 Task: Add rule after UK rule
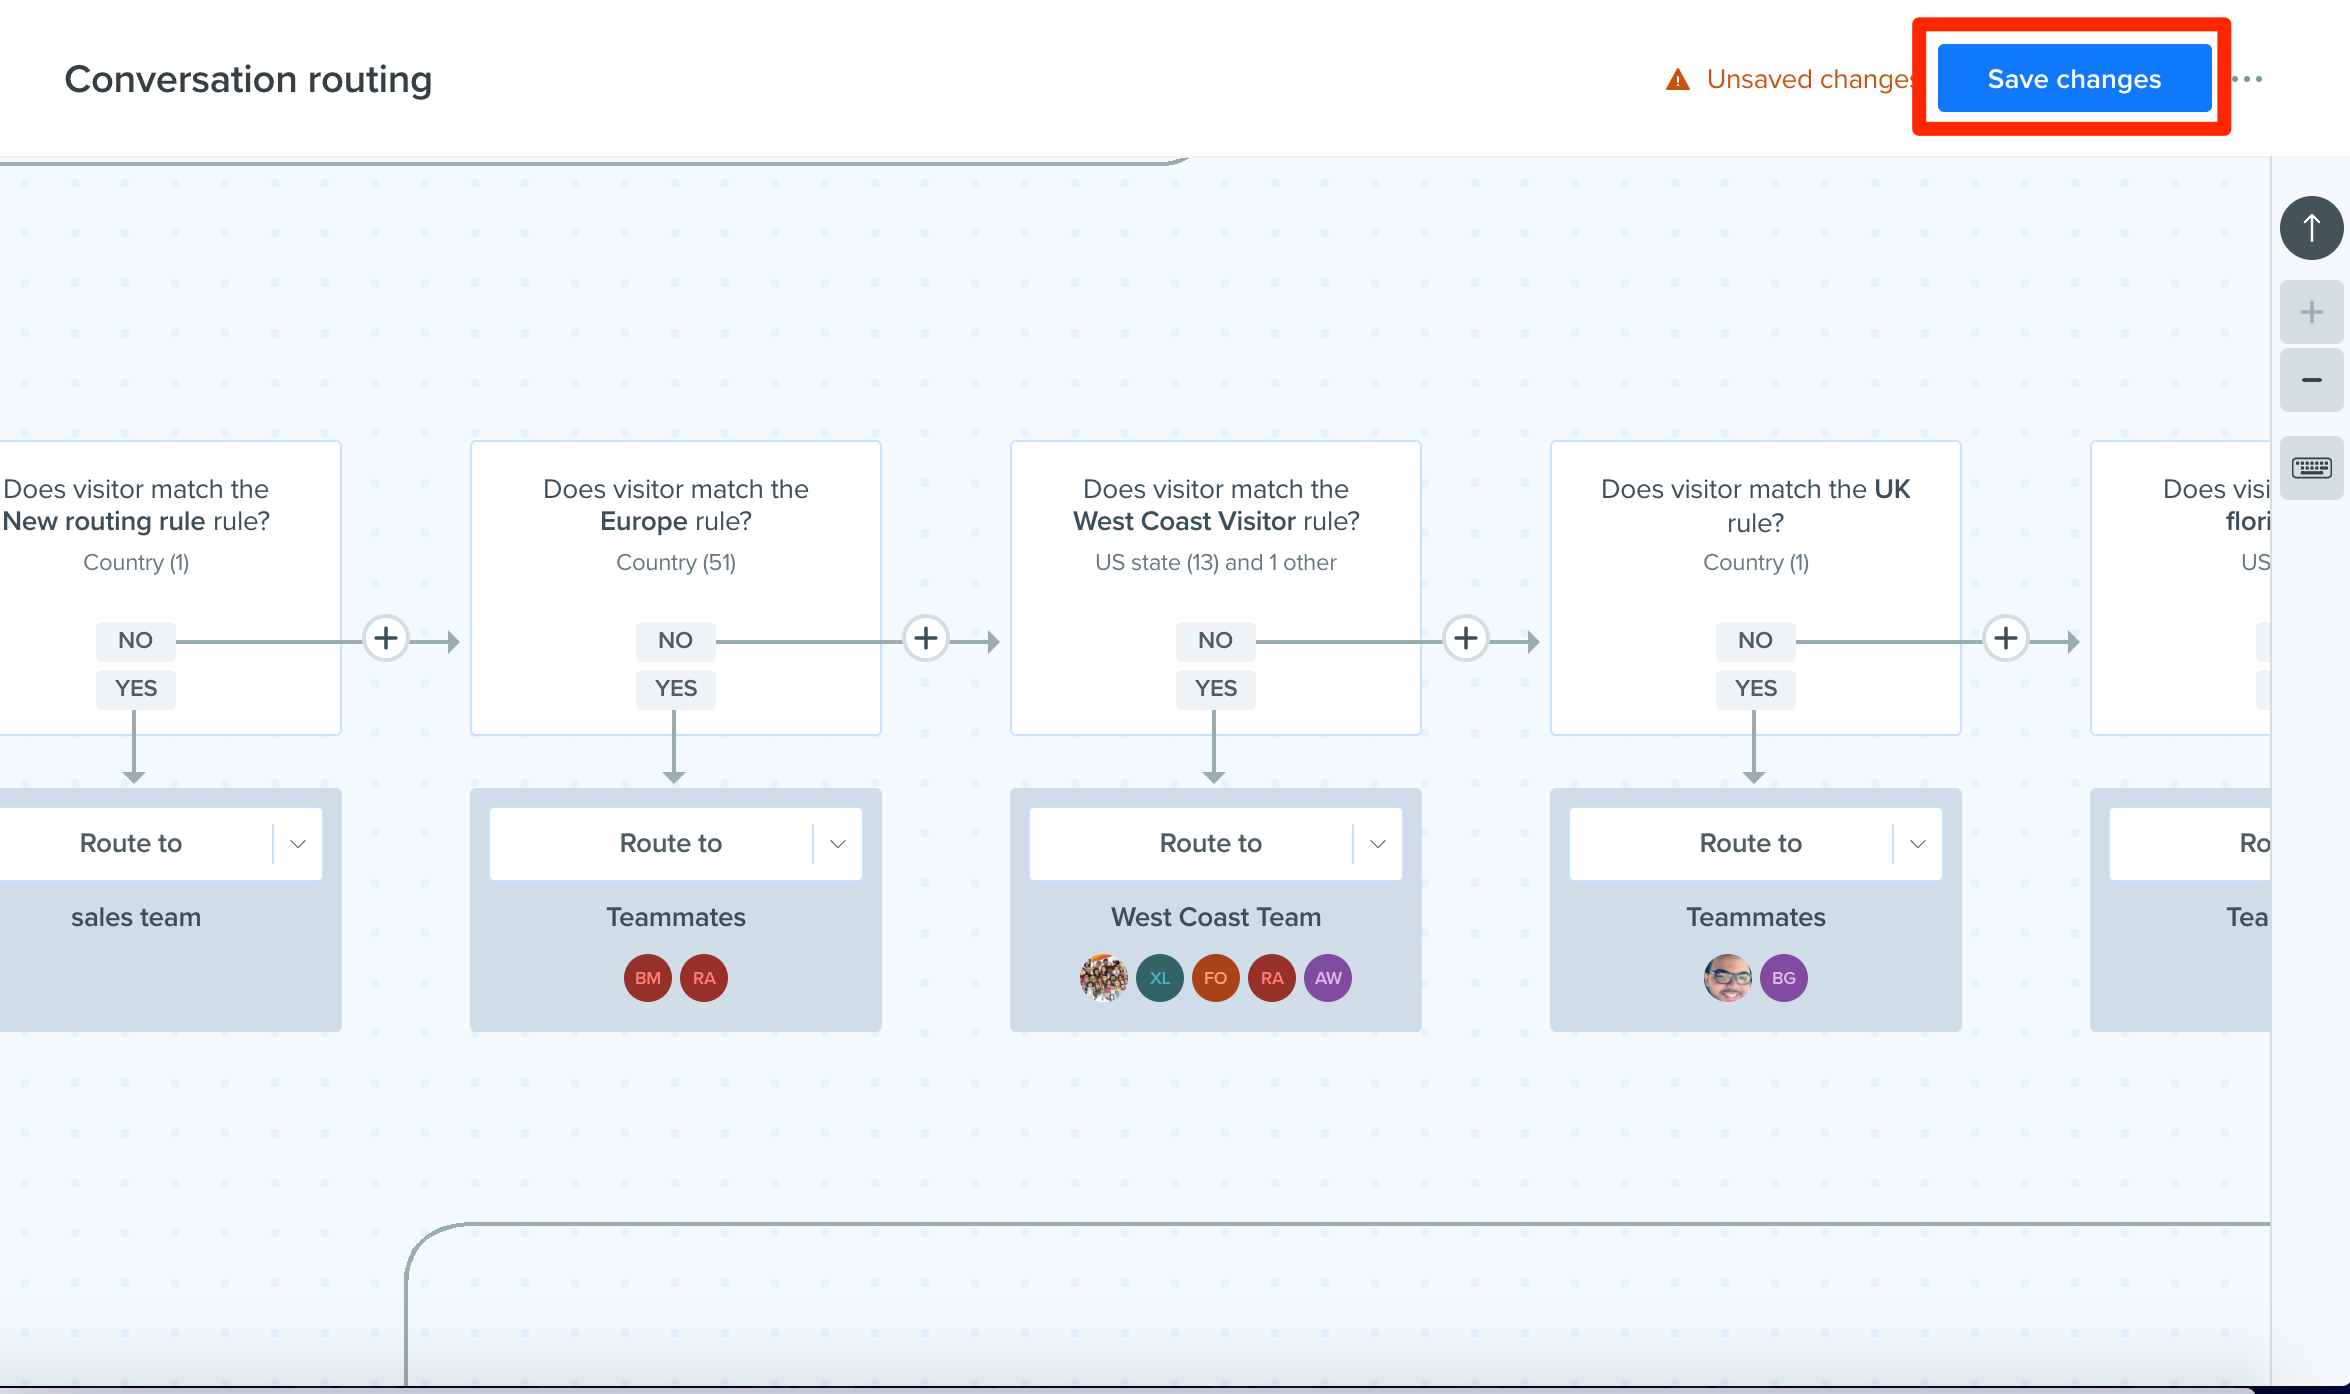point(2006,638)
